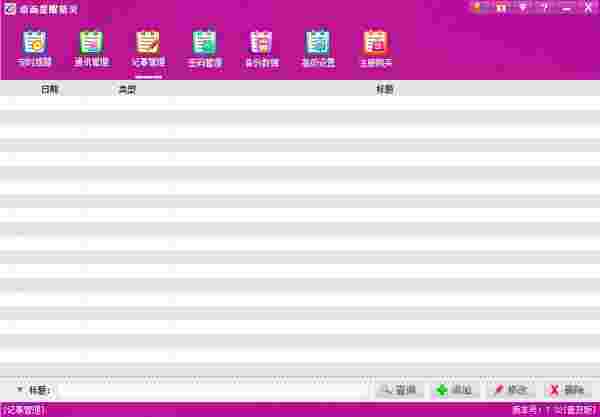Screen dimensions: 600x417
Task: Expand the search field dropdown arrow beside 标题
Action: pos(20,389)
